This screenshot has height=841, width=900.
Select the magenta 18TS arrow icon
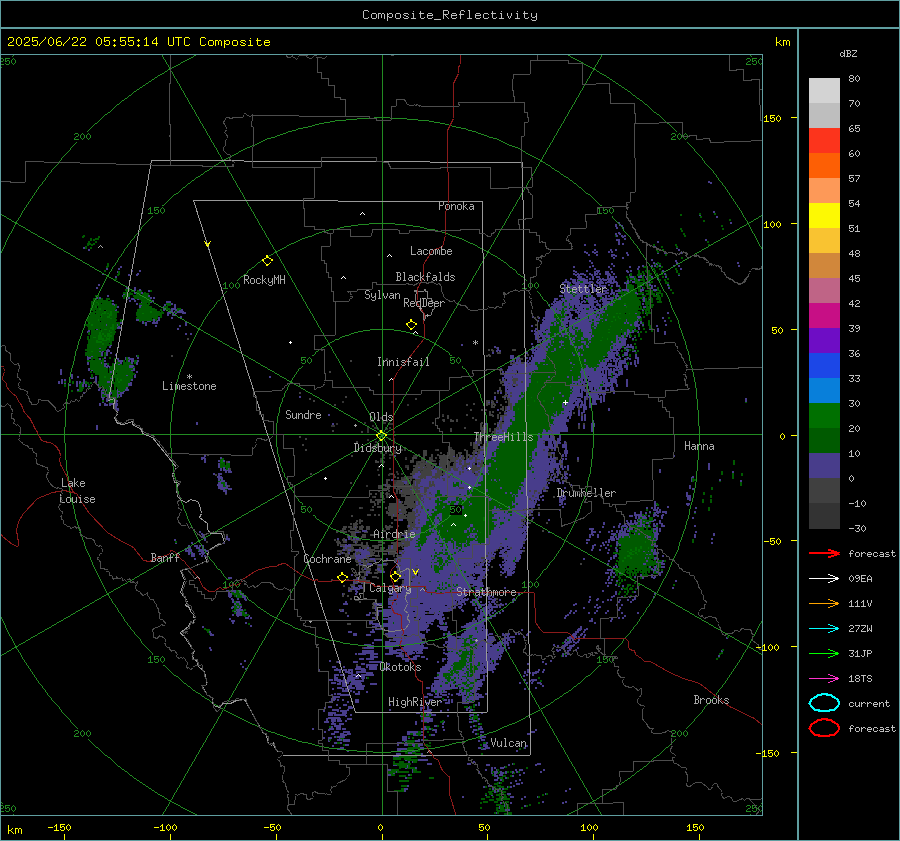pos(824,679)
